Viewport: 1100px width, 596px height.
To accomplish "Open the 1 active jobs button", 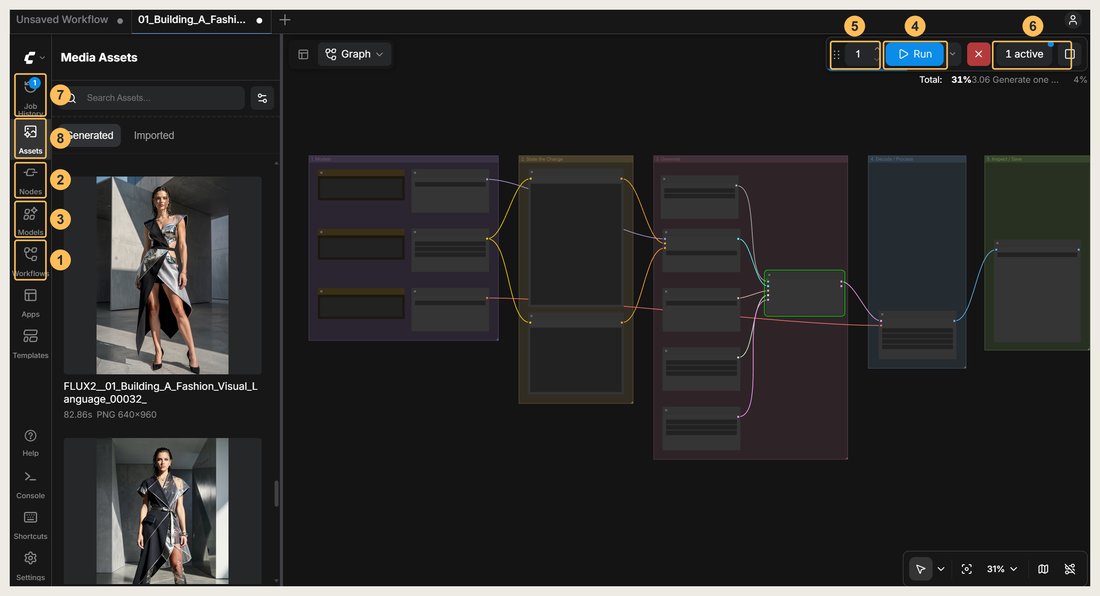I will pos(1024,54).
